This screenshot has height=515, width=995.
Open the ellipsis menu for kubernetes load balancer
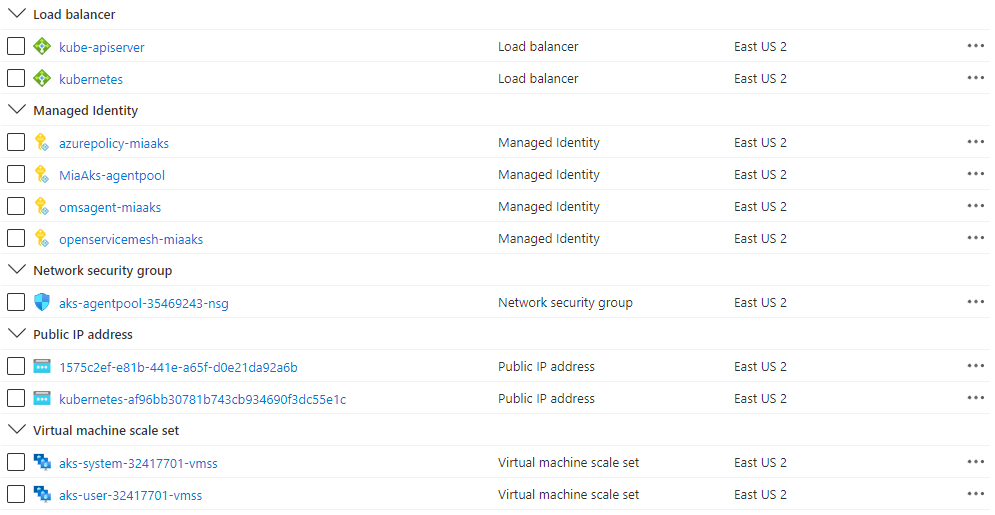tap(975, 78)
